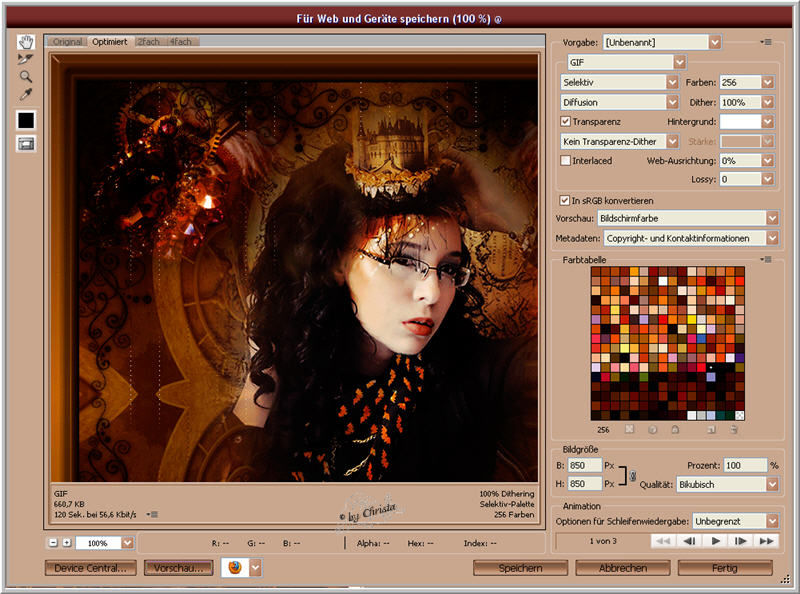800x594 pixels.
Task: Switch to the 2fach tab
Action: pyautogui.click(x=148, y=41)
